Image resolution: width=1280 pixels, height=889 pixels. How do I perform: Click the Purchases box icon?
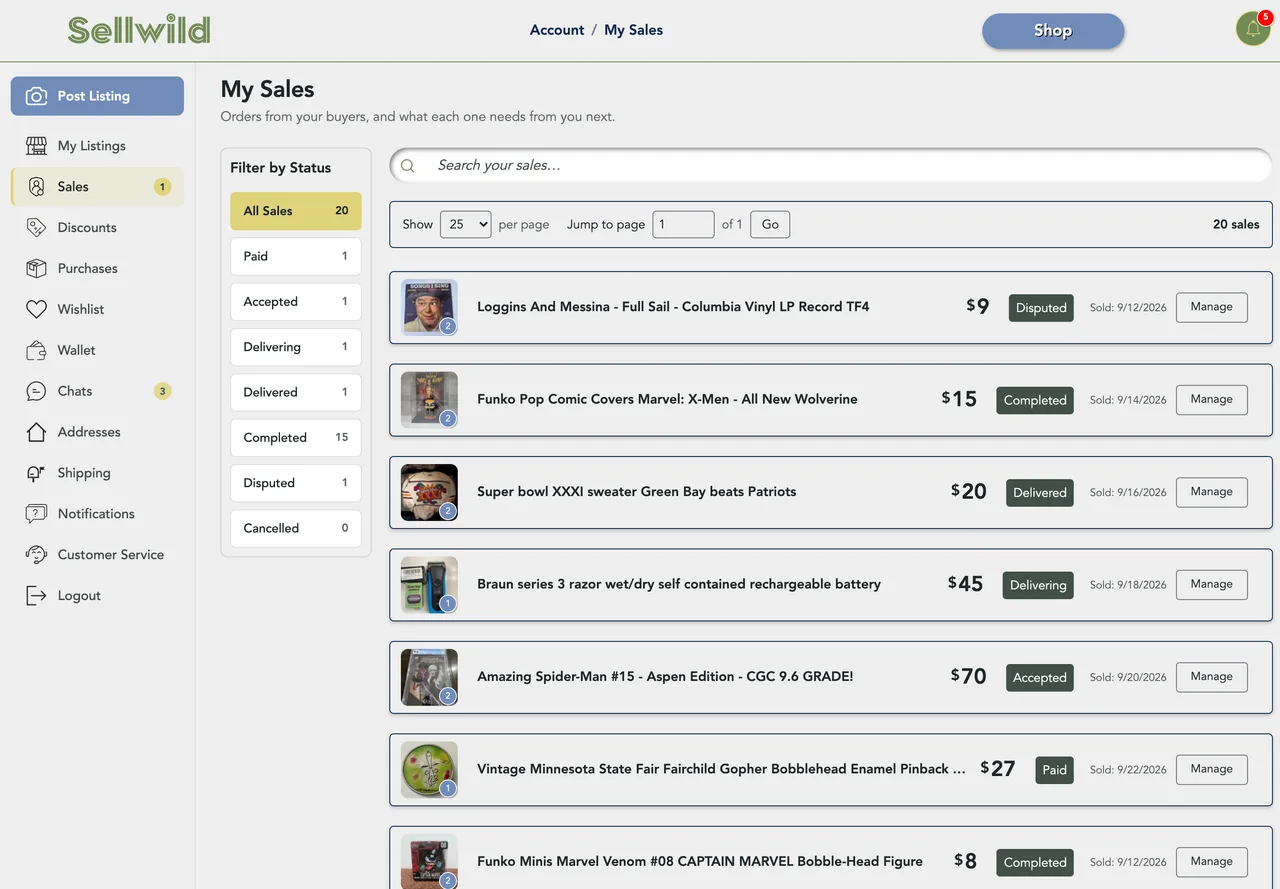coord(37,269)
